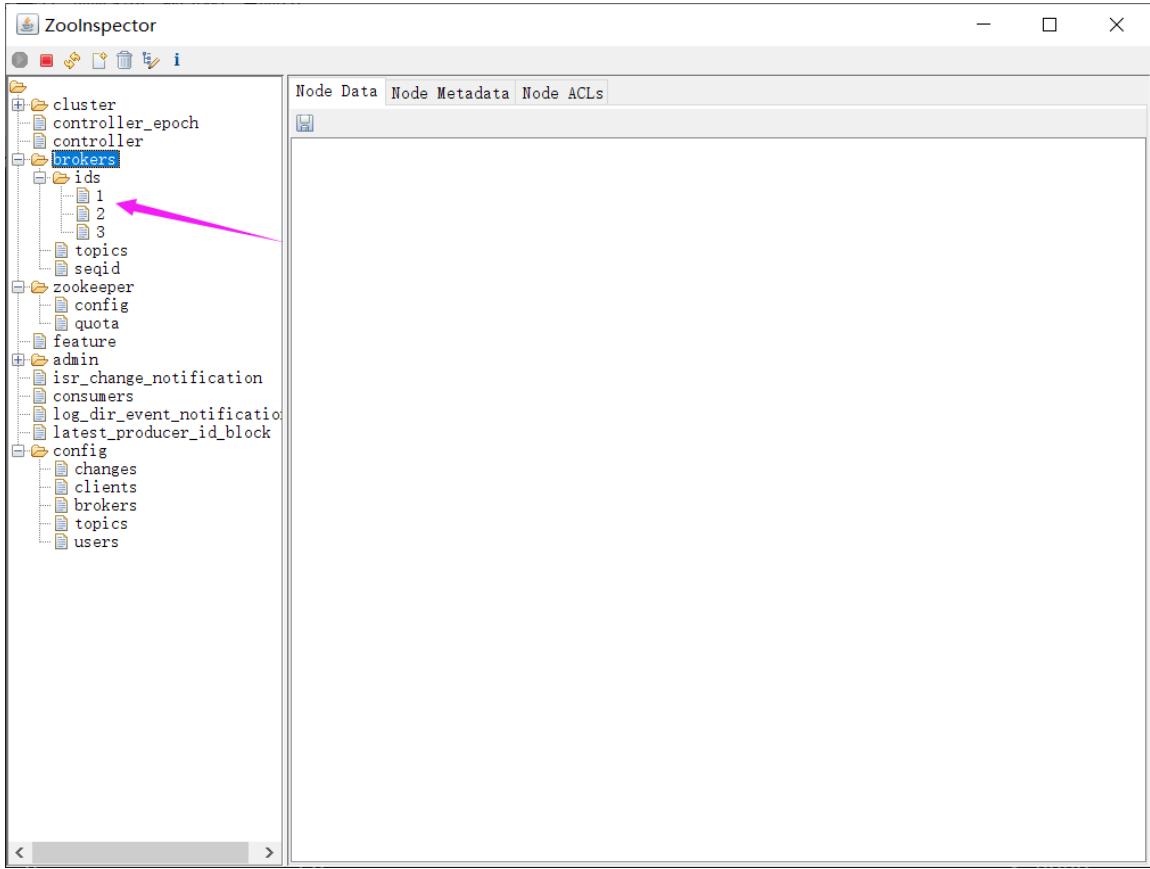Collapse the ids tree node
Image resolution: width=1150 pixels, height=869 pixels.
[40, 178]
